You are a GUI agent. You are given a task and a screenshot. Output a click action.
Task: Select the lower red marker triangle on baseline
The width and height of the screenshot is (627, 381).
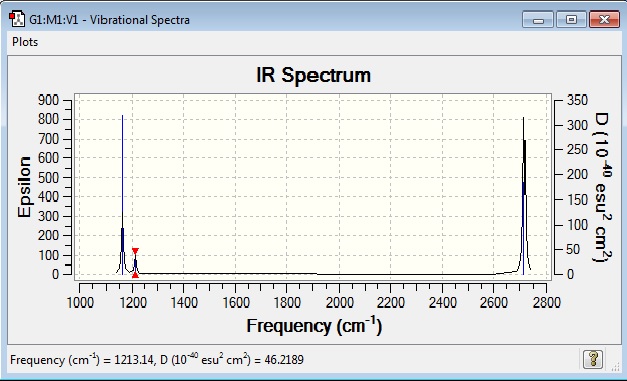[x=135, y=275]
